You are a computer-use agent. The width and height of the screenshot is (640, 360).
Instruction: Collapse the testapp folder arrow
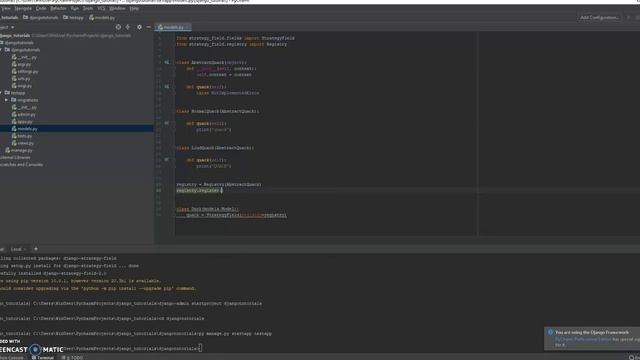[x=1, y=93]
